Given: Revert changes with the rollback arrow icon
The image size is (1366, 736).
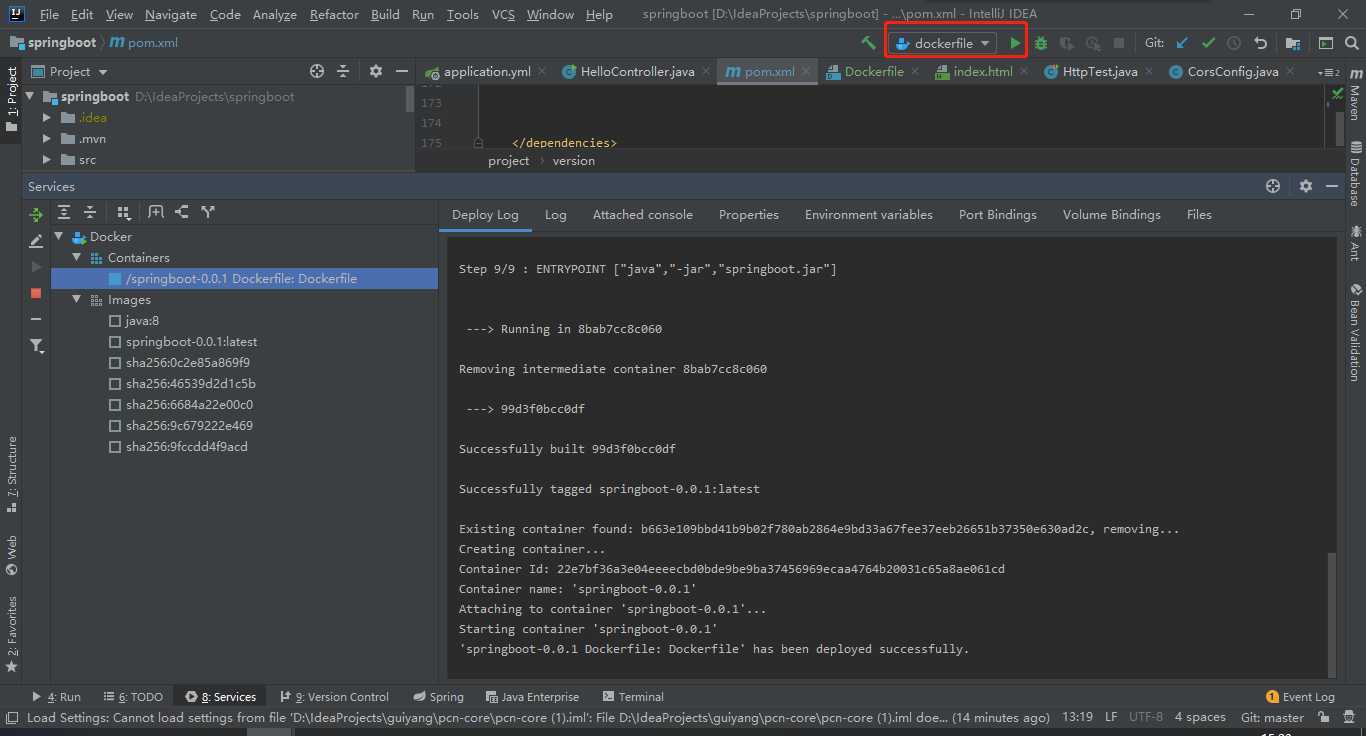Looking at the screenshot, I should [1260, 43].
